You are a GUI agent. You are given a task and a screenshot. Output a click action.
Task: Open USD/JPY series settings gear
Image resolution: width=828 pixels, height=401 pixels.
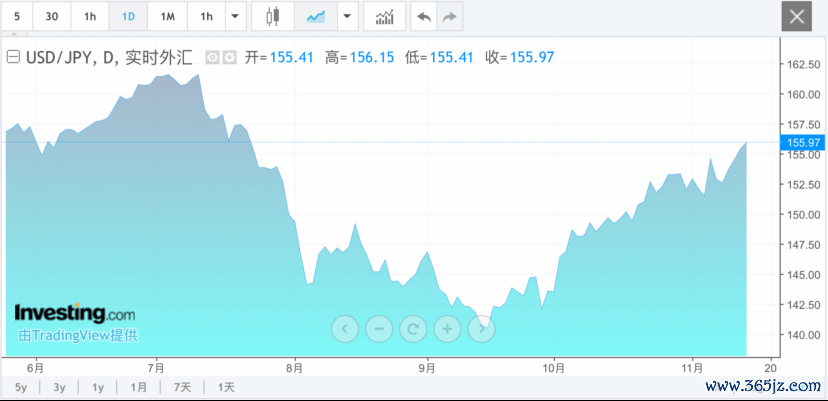[229, 58]
